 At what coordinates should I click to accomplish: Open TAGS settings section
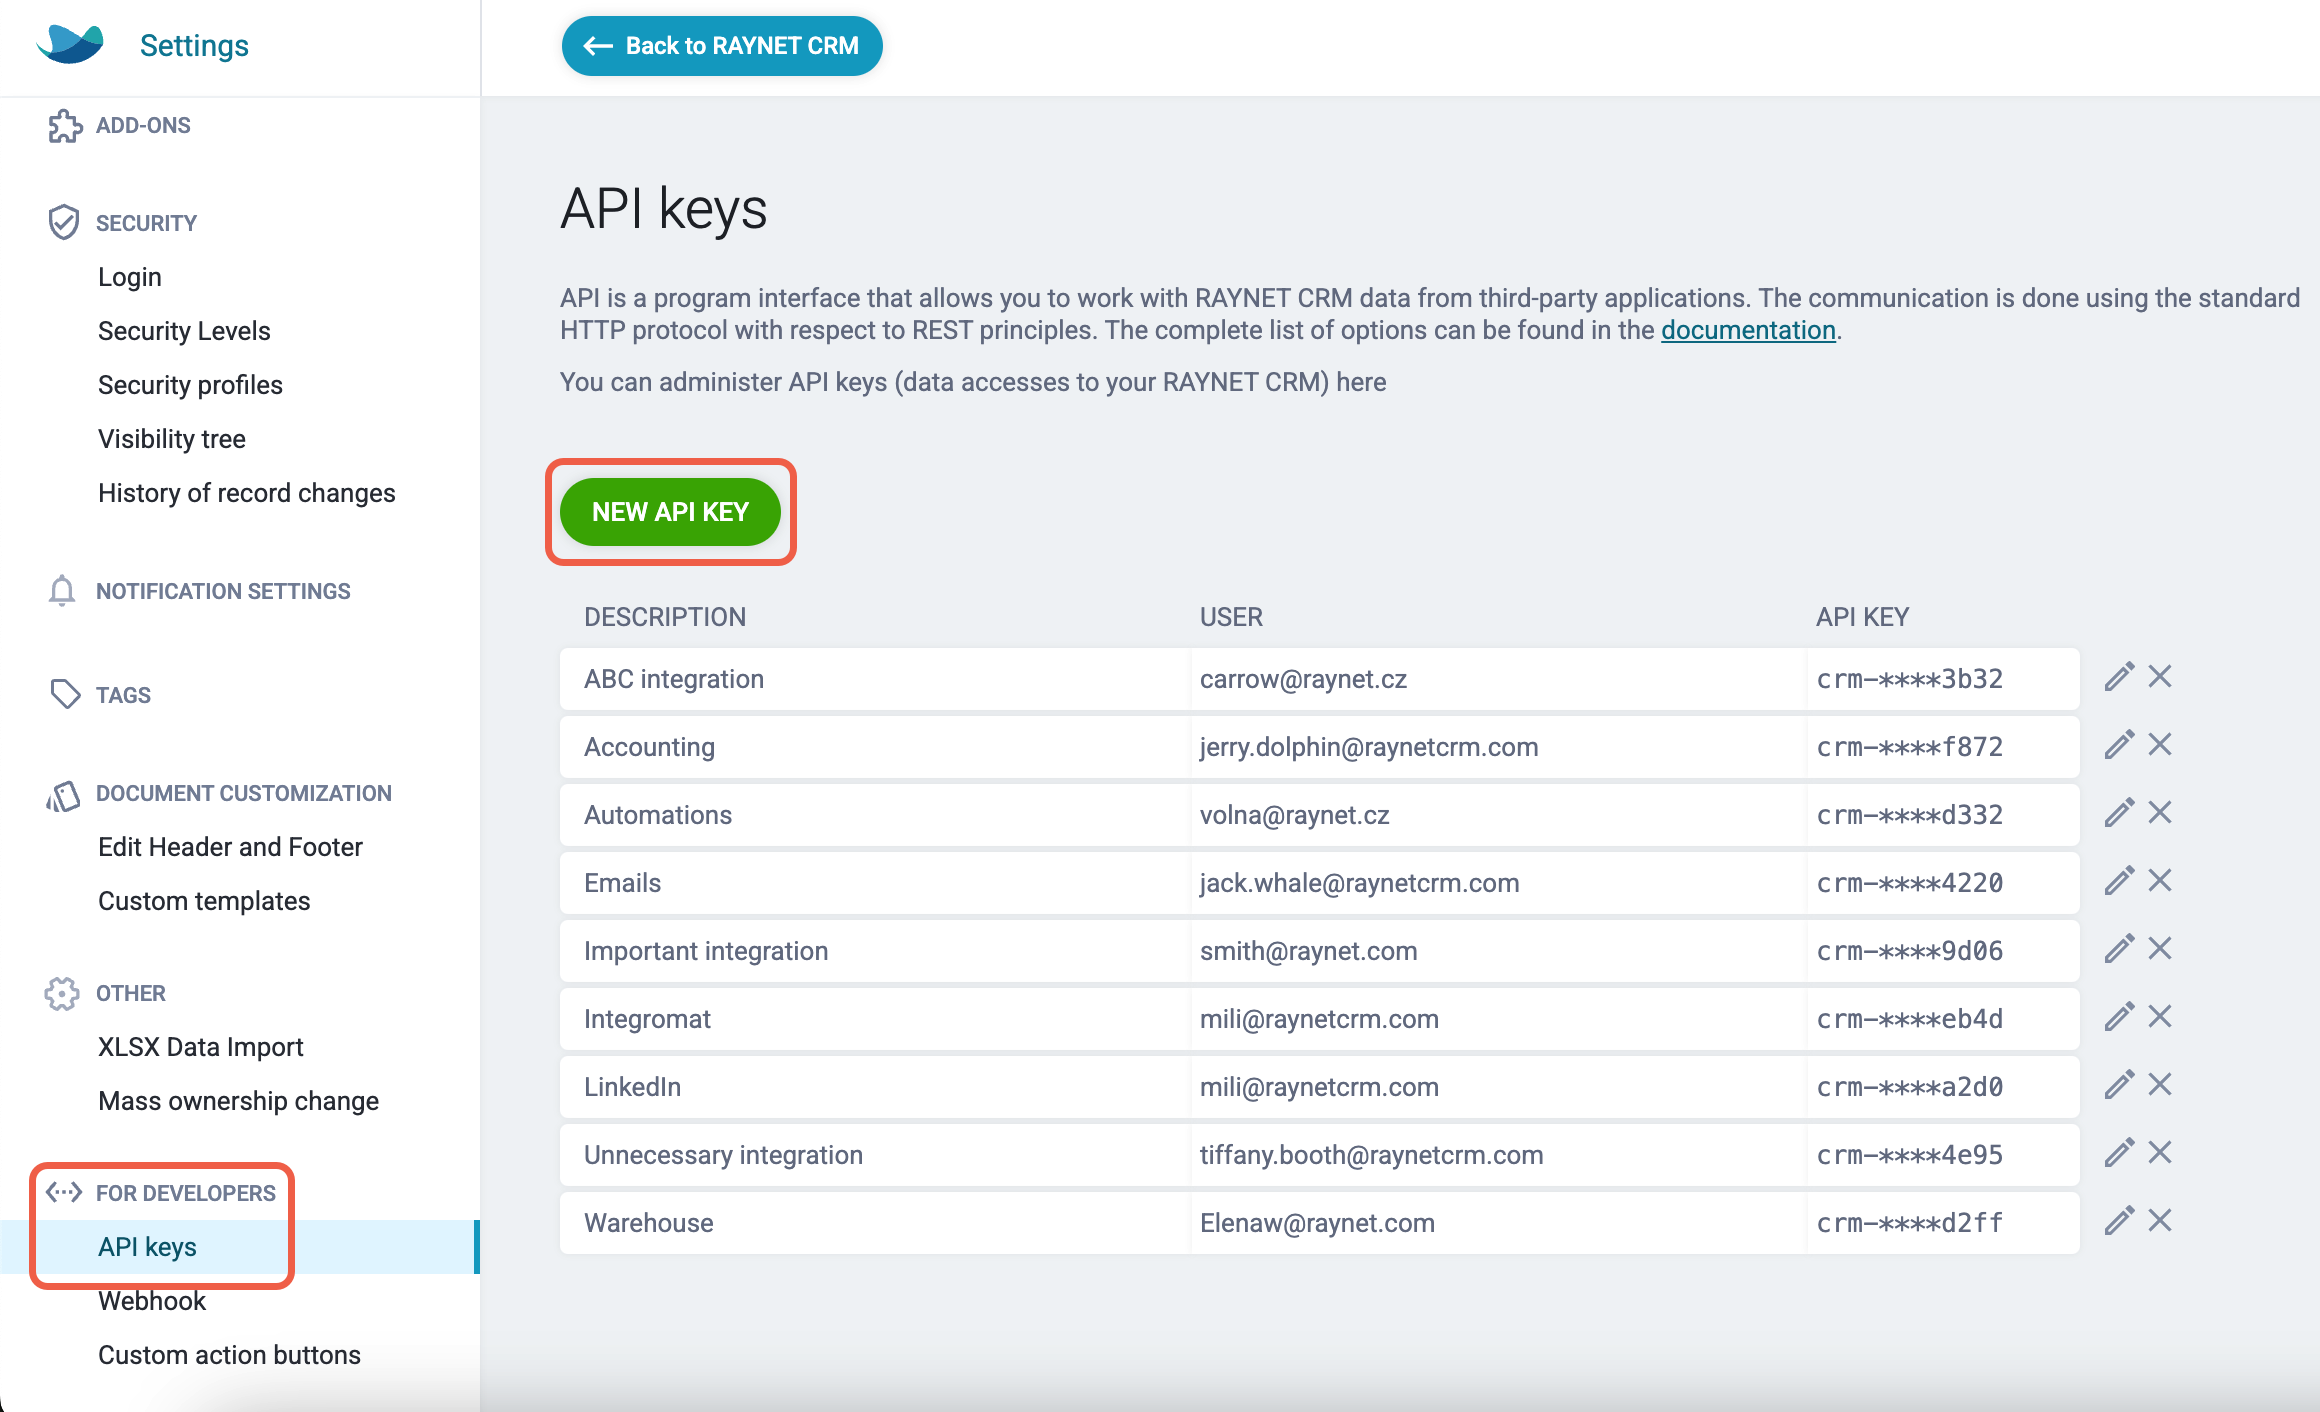[x=123, y=695]
